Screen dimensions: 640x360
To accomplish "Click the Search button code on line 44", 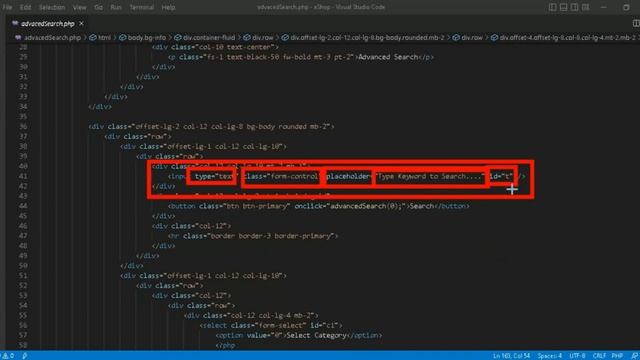I will (x=318, y=206).
